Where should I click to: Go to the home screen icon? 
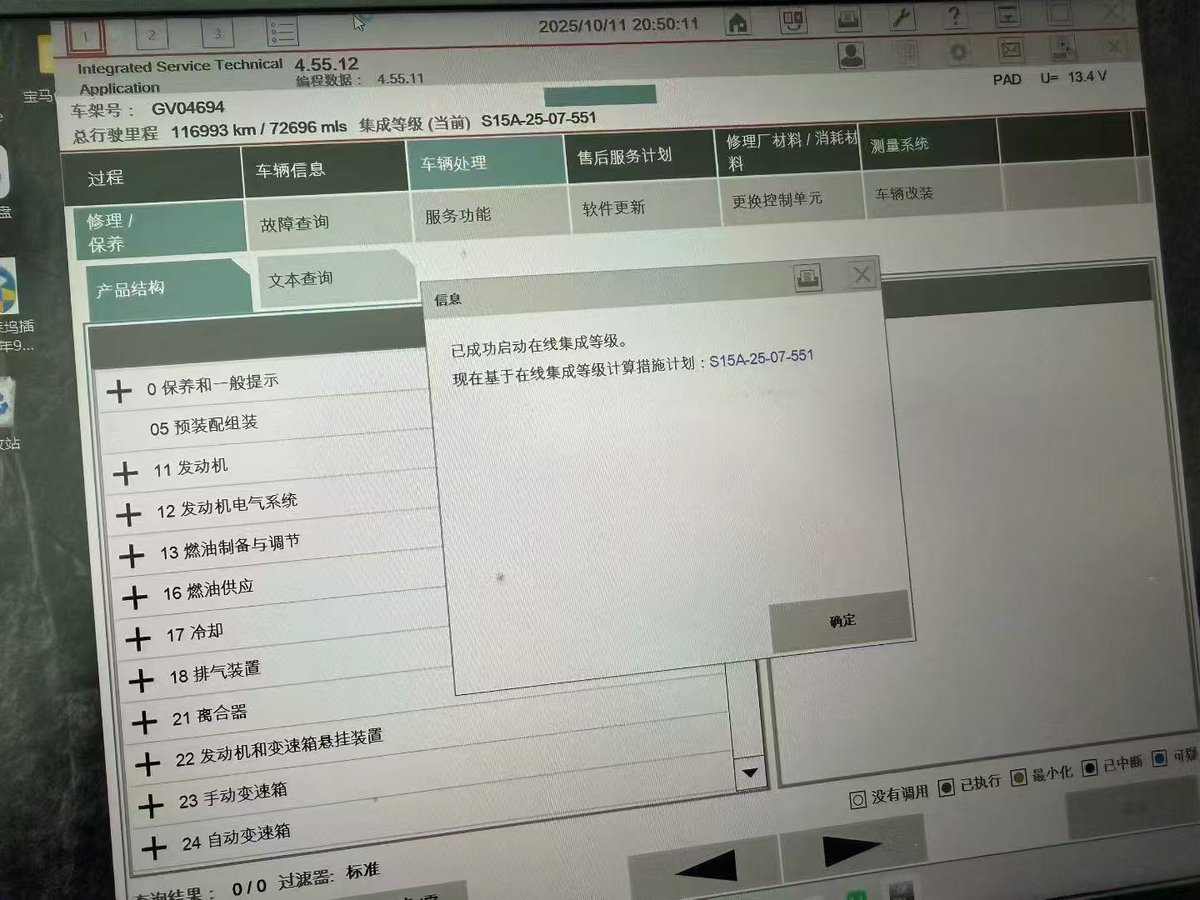pyautogui.click(x=738, y=21)
